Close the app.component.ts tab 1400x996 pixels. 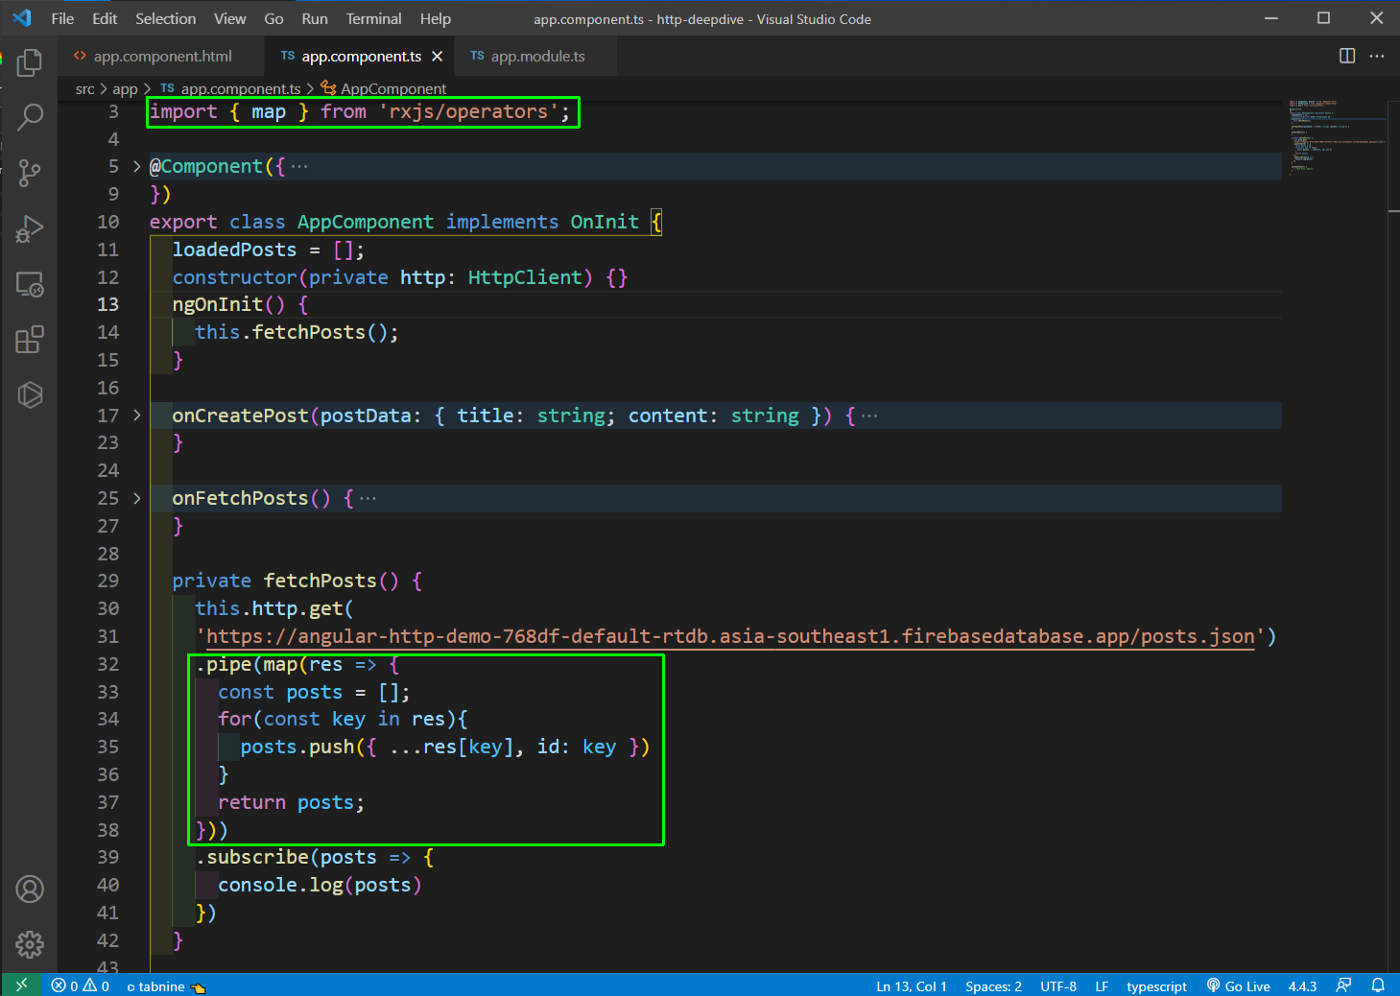[437, 56]
